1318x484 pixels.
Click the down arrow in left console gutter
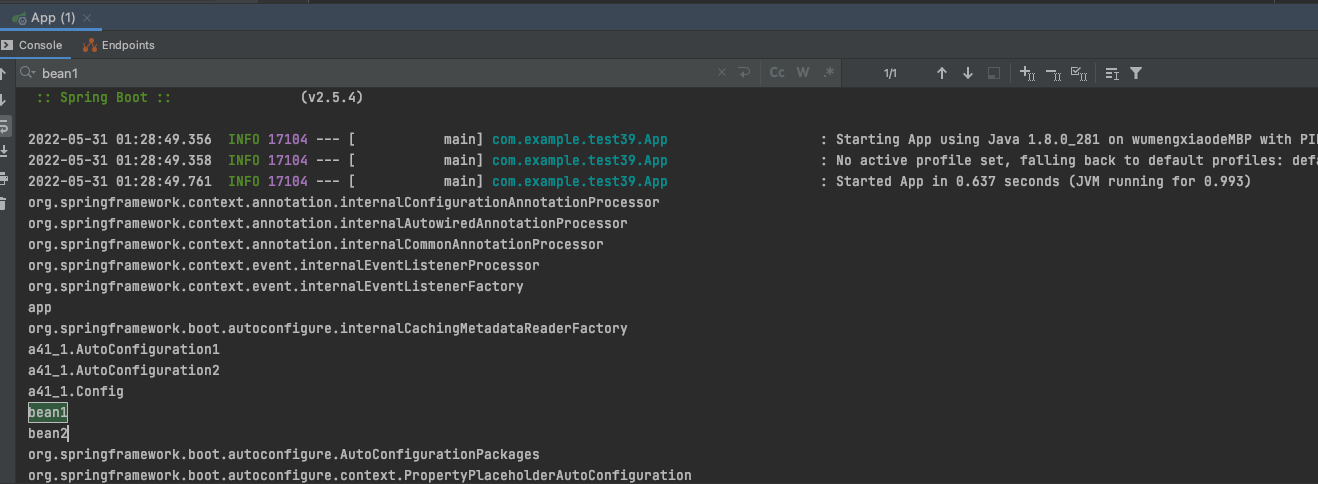(5, 99)
